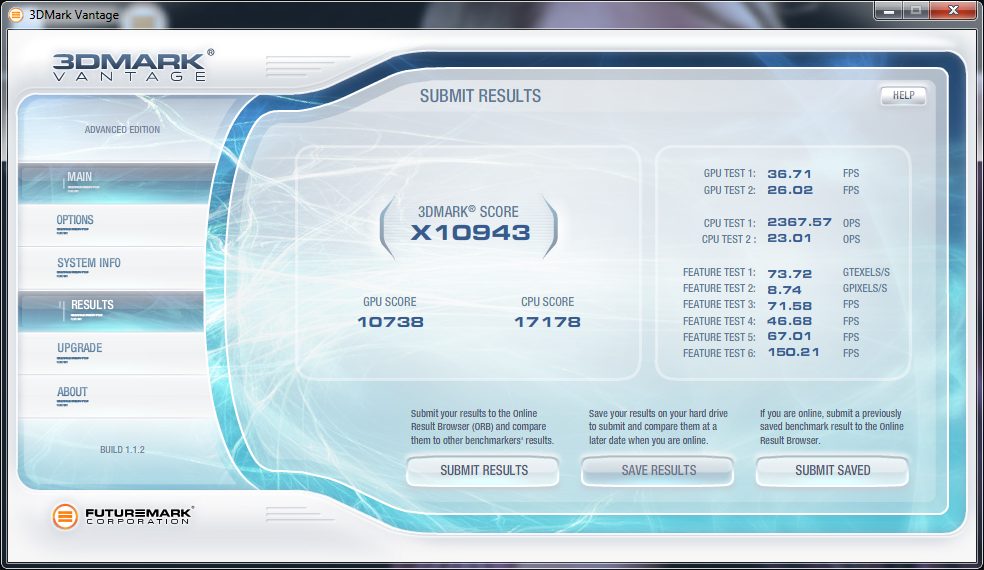This screenshot has width=984, height=570.
Task: Click the CPU score value 17178
Action: [x=547, y=322]
